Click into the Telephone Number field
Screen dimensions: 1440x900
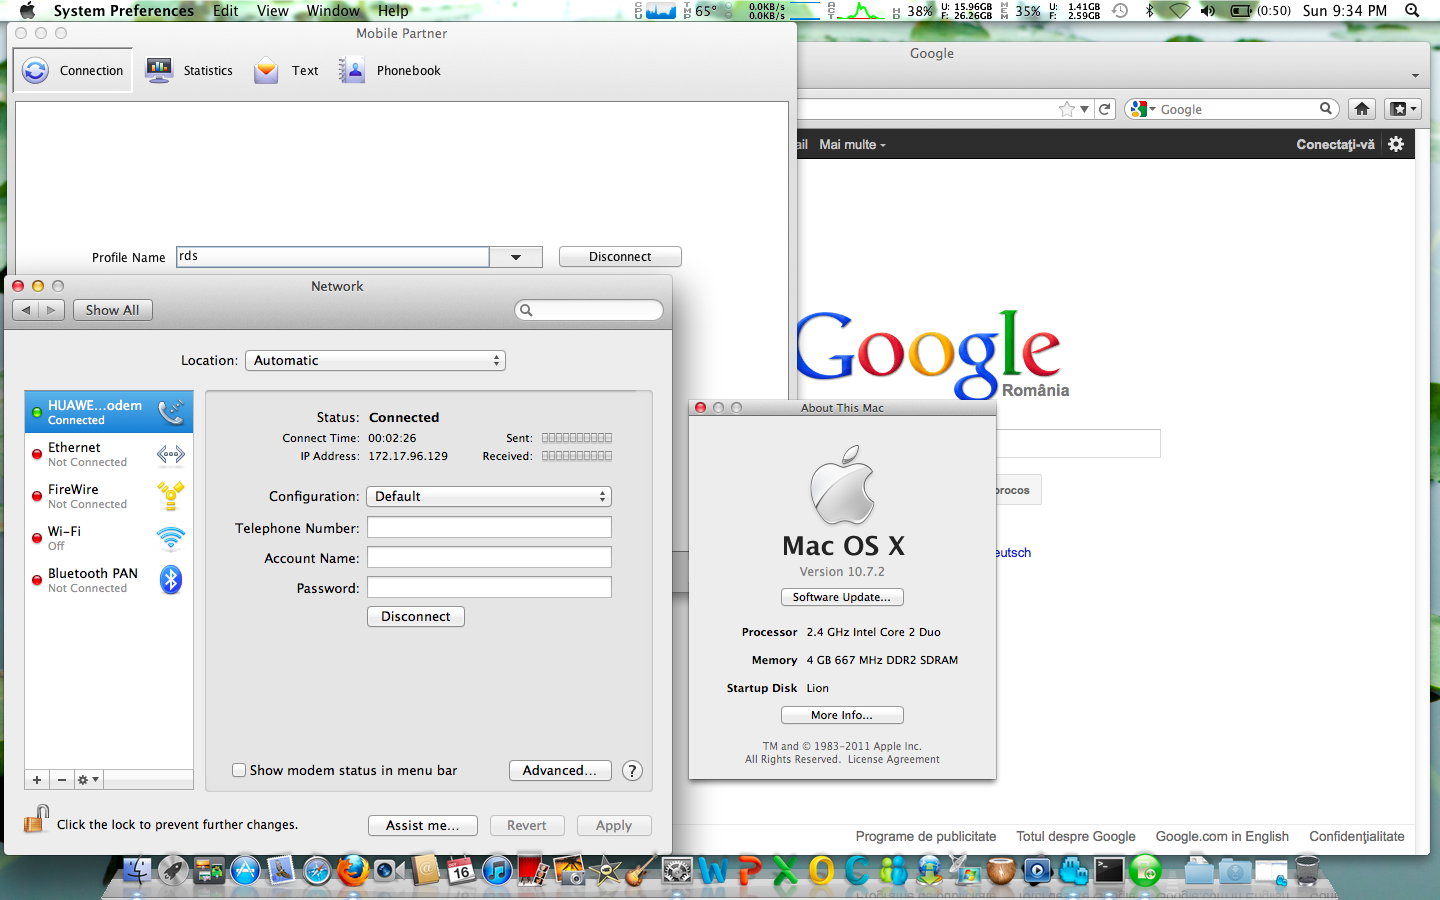pyautogui.click(x=489, y=527)
